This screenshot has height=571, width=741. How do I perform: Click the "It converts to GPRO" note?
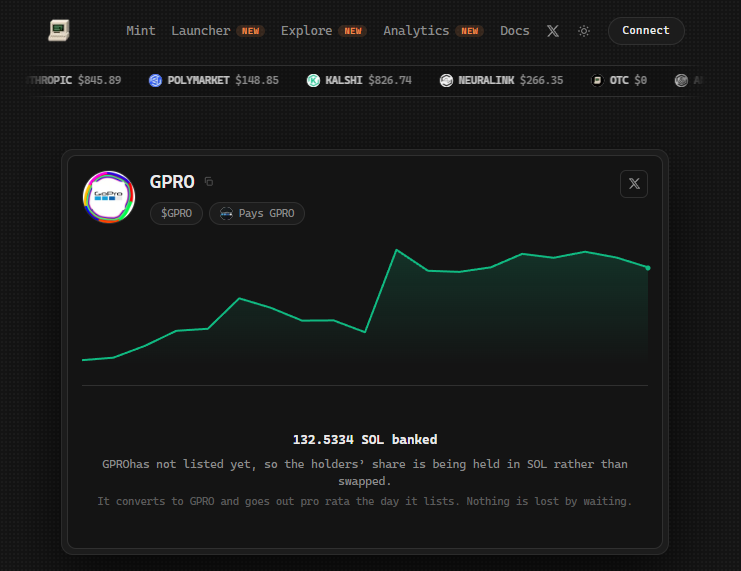[x=365, y=501]
